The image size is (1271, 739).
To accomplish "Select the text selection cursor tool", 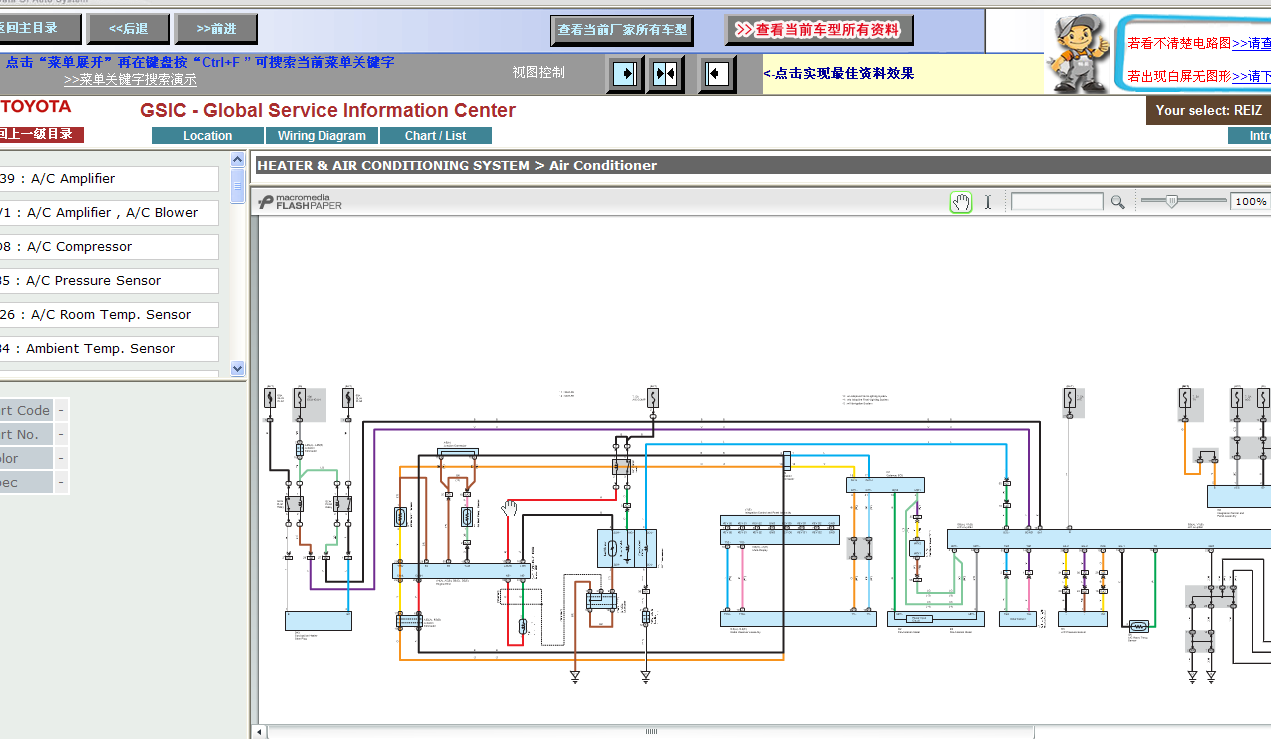I will [x=988, y=202].
